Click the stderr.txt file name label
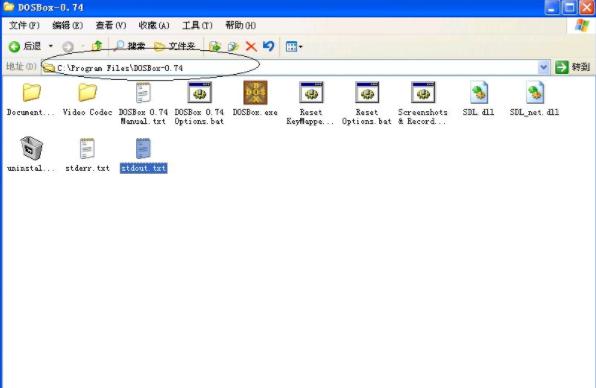596x388 pixels. coord(87,168)
